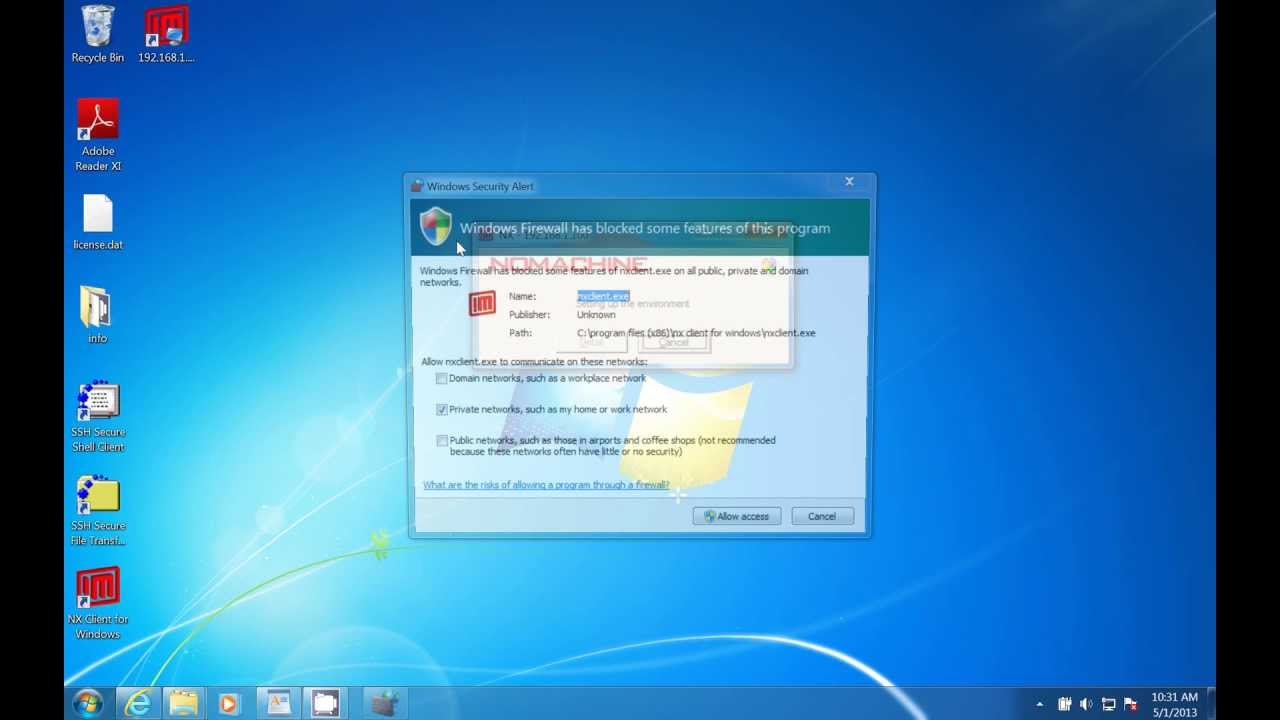Image resolution: width=1280 pixels, height=720 pixels.
Task: Open the network connection tray icon
Action: point(1108,704)
